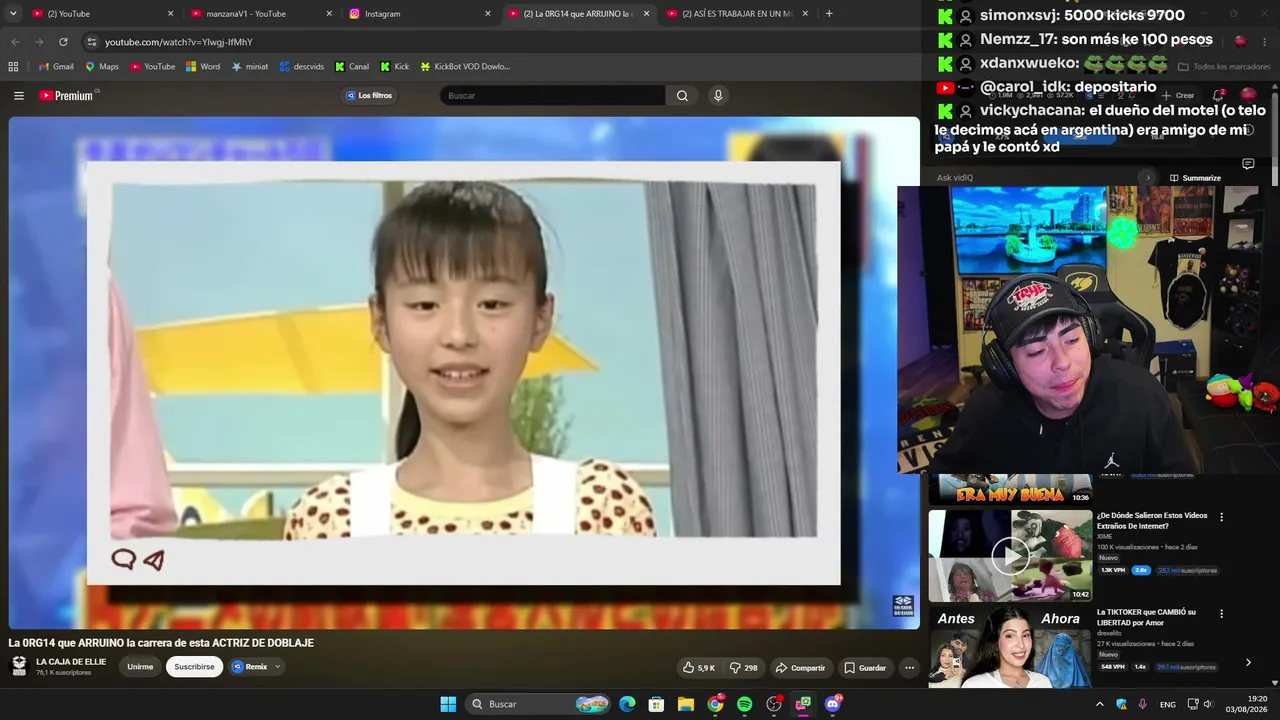Reload the current browser page

coord(63,42)
